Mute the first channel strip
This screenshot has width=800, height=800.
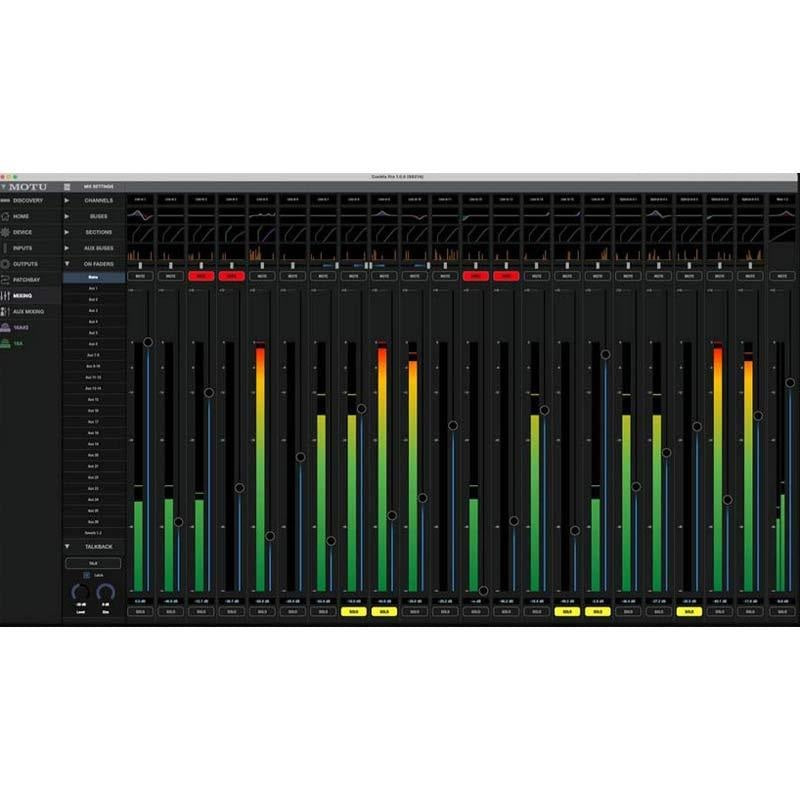click(x=139, y=275)
